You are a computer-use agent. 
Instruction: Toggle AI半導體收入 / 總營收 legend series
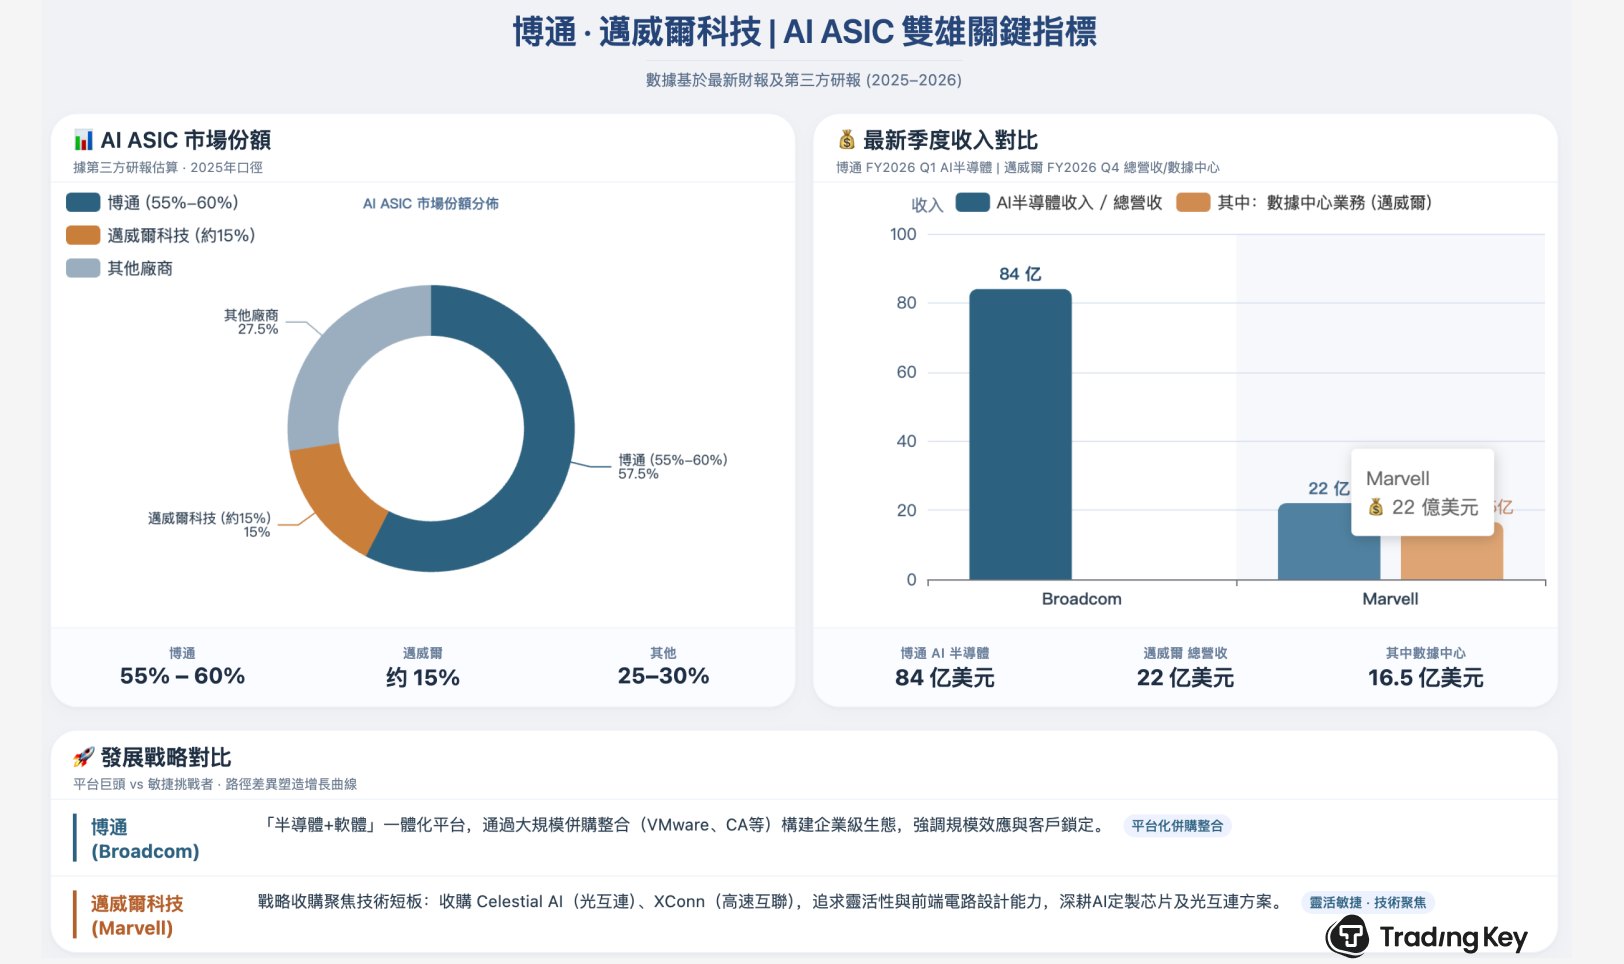(1058, 203)
